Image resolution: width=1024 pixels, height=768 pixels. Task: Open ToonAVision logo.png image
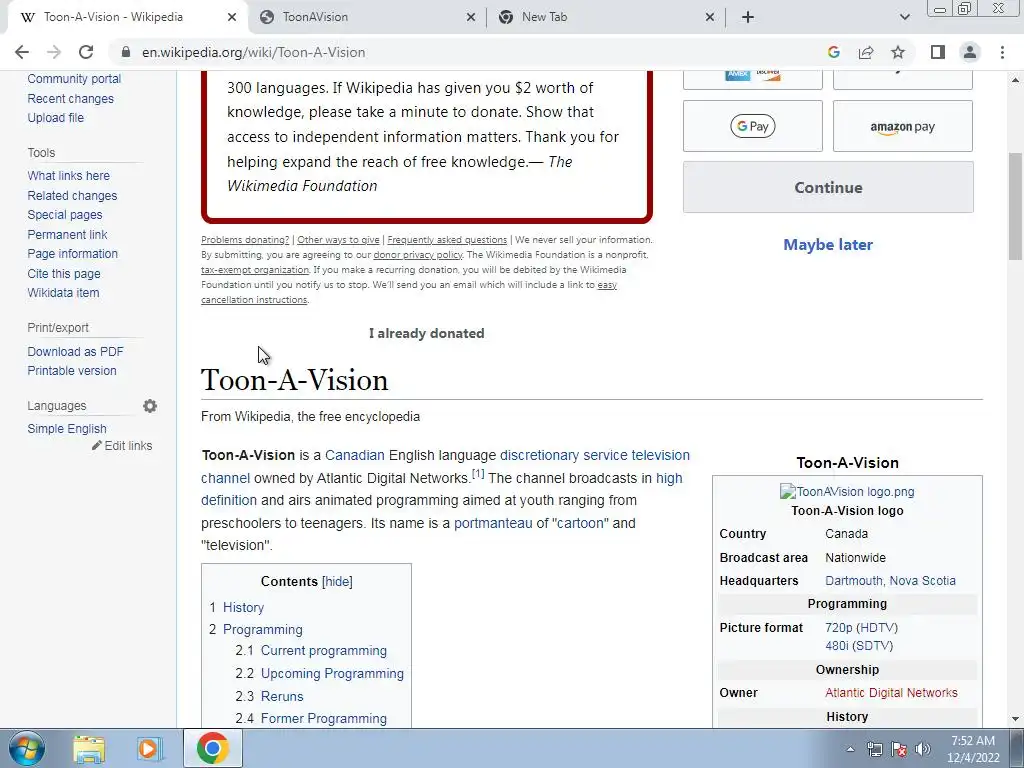point(847,491)
